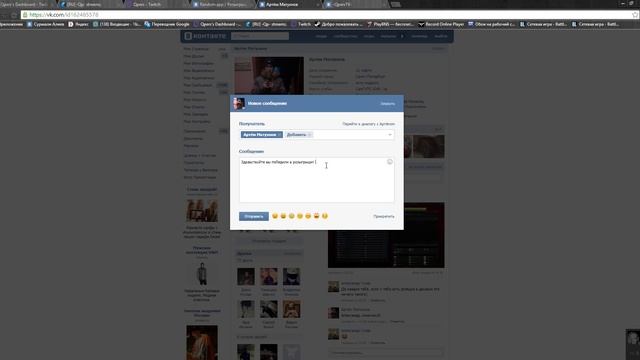The height and width of the screenshot is (360, 640).
Task: Click the VK search field in page header
Action: point(260,36)
